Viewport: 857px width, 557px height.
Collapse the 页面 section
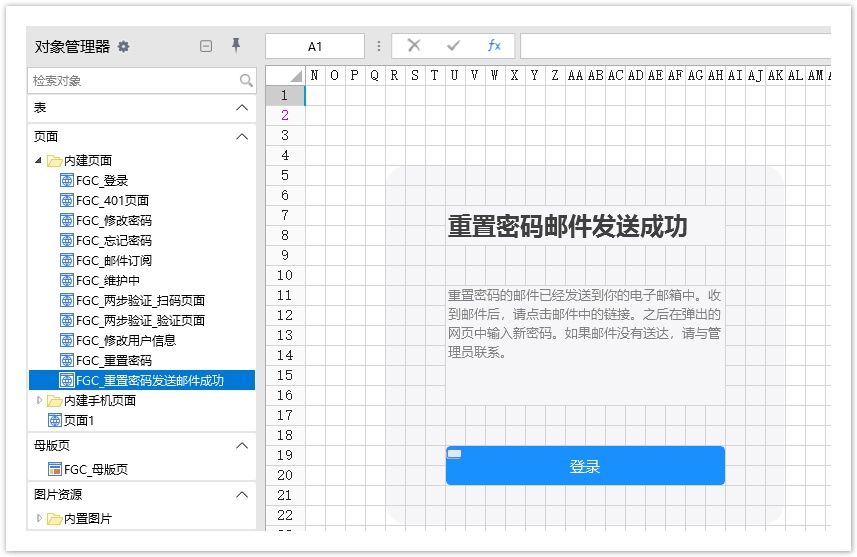tap(242, 137)
